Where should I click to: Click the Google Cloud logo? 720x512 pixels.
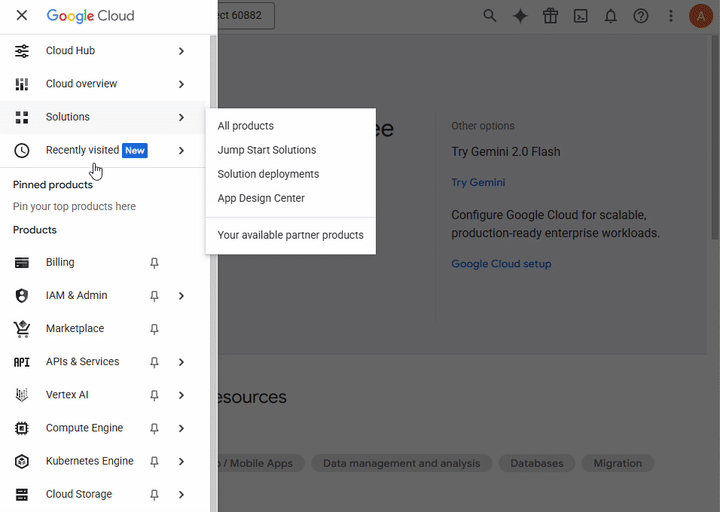coord(90,16)
